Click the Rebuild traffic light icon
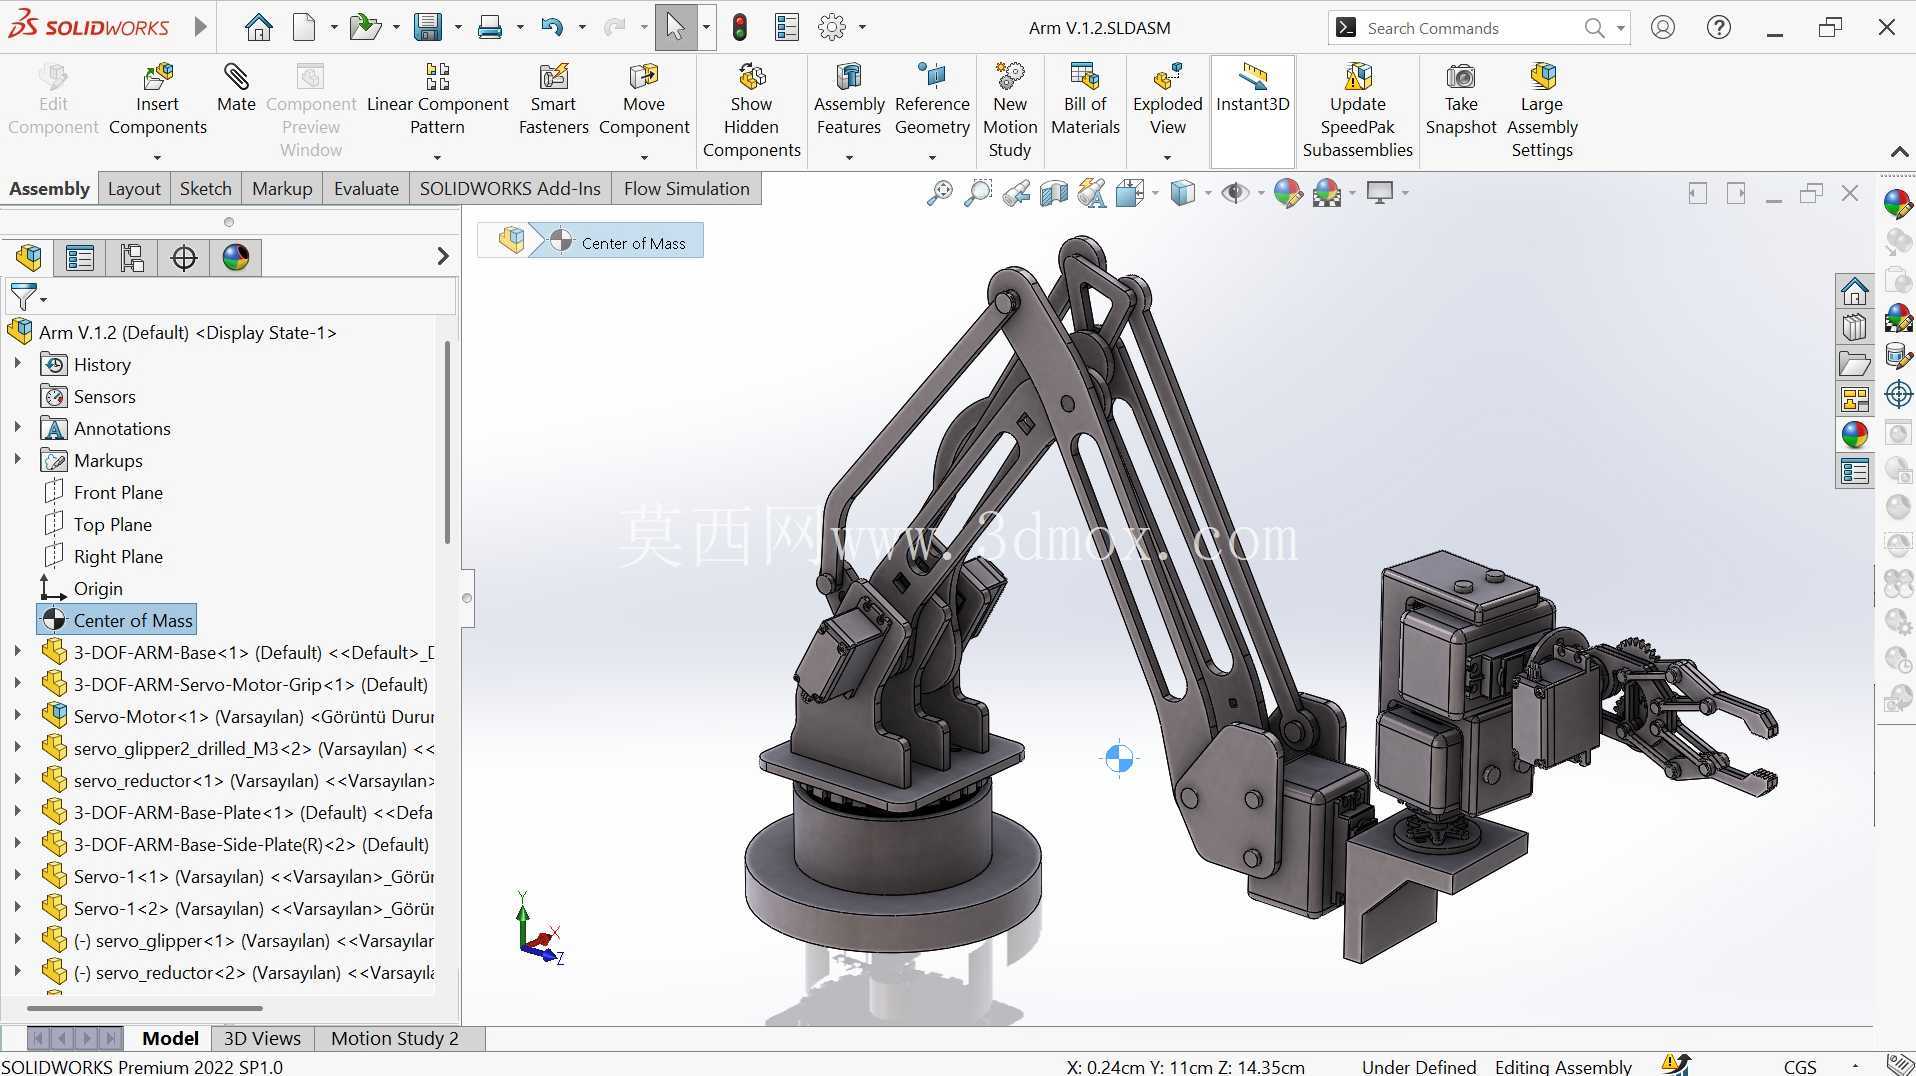This screenshot has width=1916, height=1076. (x=740, y=27)
